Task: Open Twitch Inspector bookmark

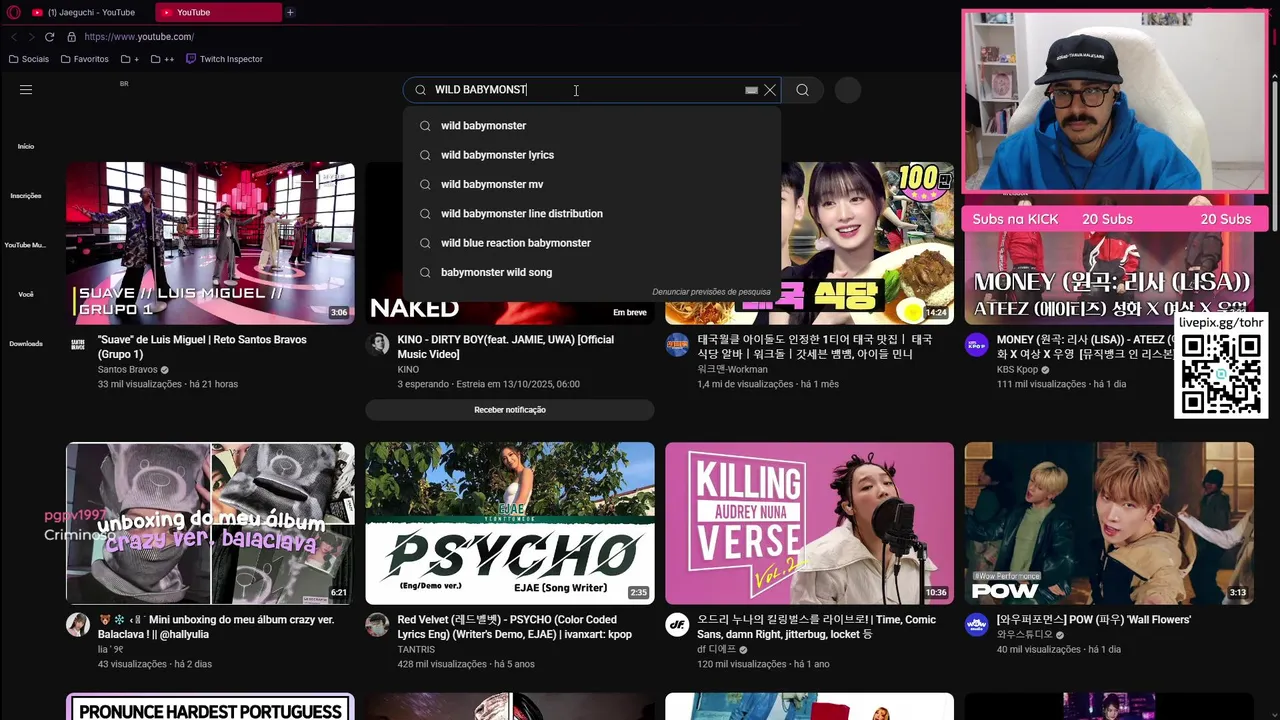Action: pos(224,59)
